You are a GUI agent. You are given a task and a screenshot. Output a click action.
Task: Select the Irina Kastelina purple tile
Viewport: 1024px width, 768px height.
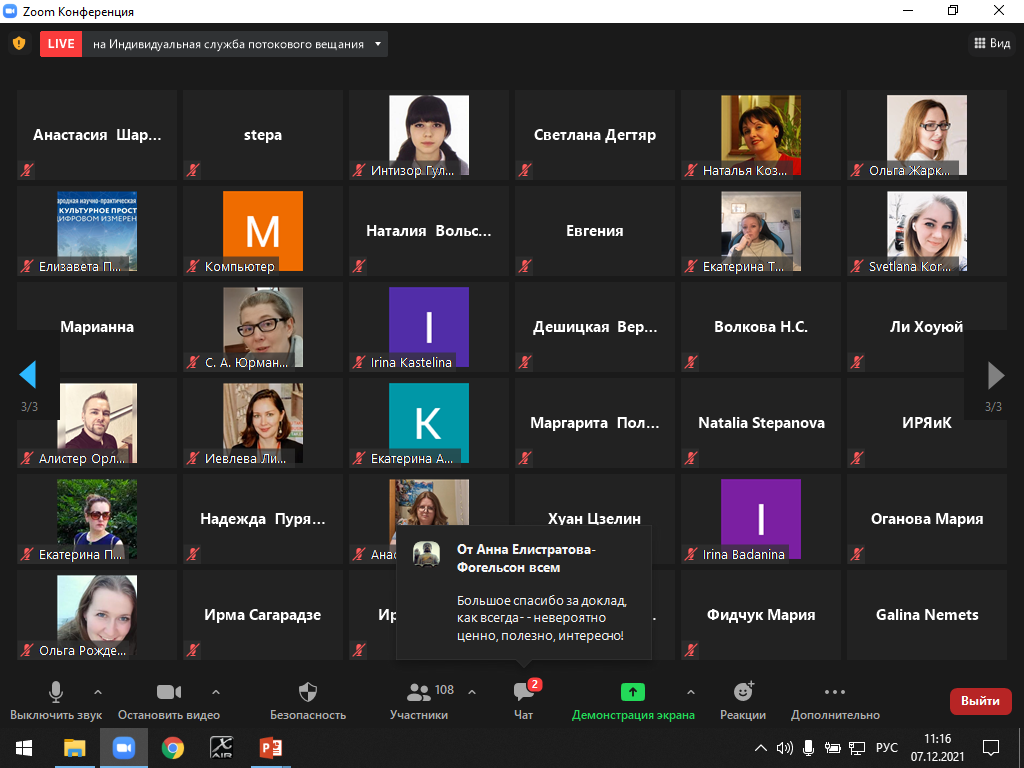point(428,327)
